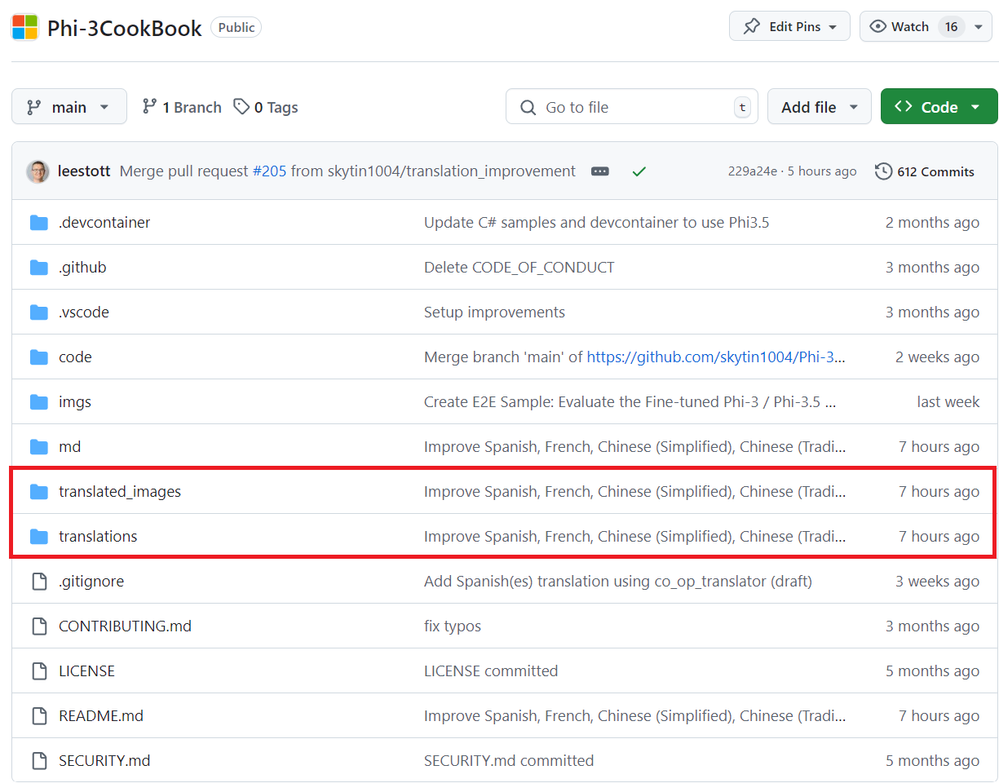Screen dimensions: 999x784
Task: Click the branch icon beside main
Action: (x=34, y=107)
